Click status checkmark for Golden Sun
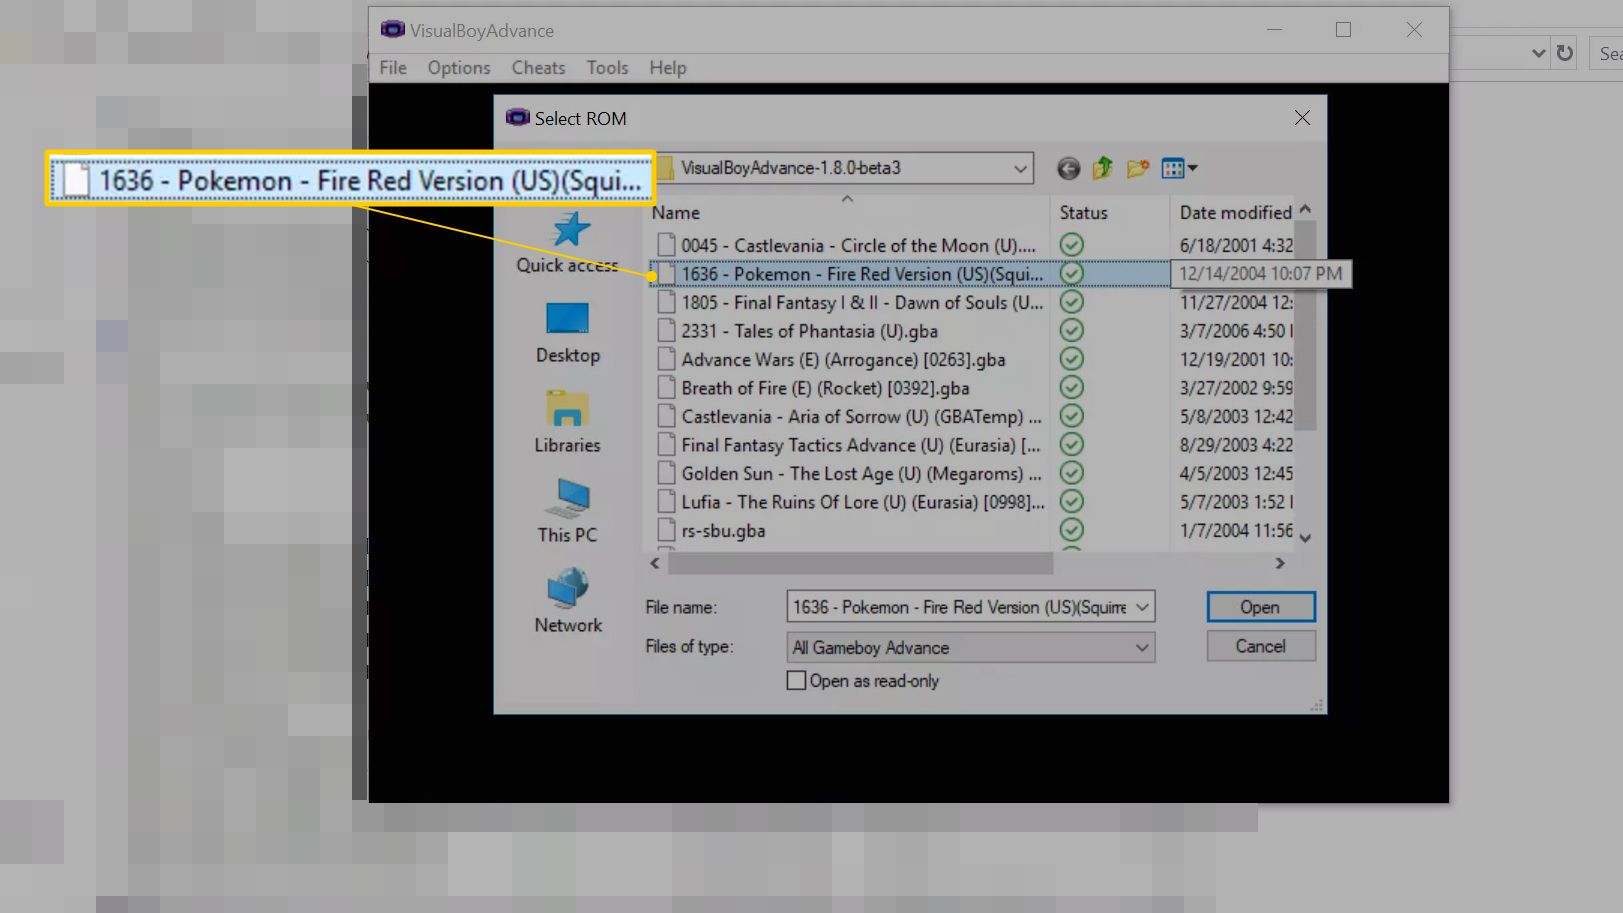 (x=1072, y=473)
